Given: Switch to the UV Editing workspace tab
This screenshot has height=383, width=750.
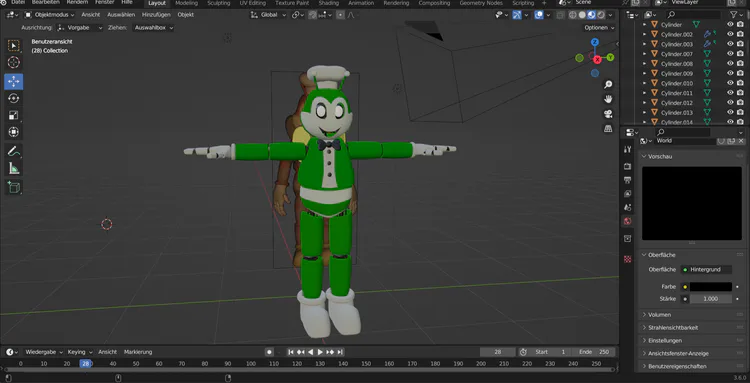Looking at the screenshot, I should click(253, 3).
